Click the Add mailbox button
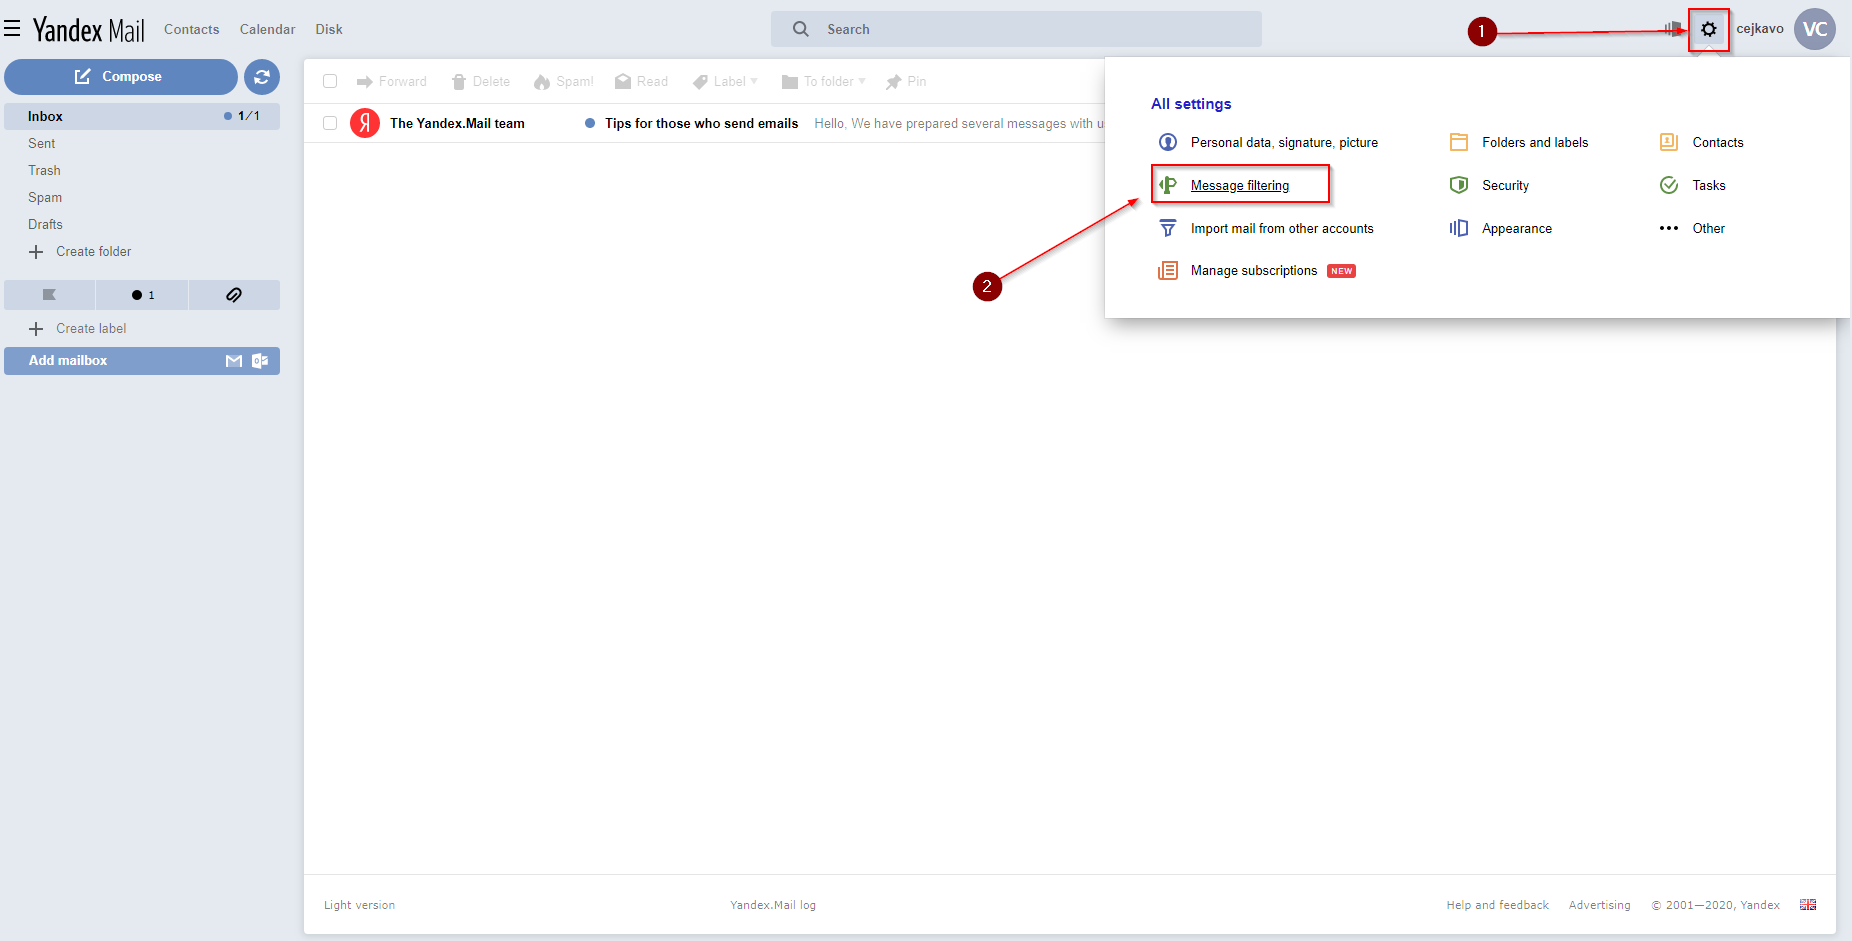Viewport: 1852px width, 941px height. [x=142, y=361]
